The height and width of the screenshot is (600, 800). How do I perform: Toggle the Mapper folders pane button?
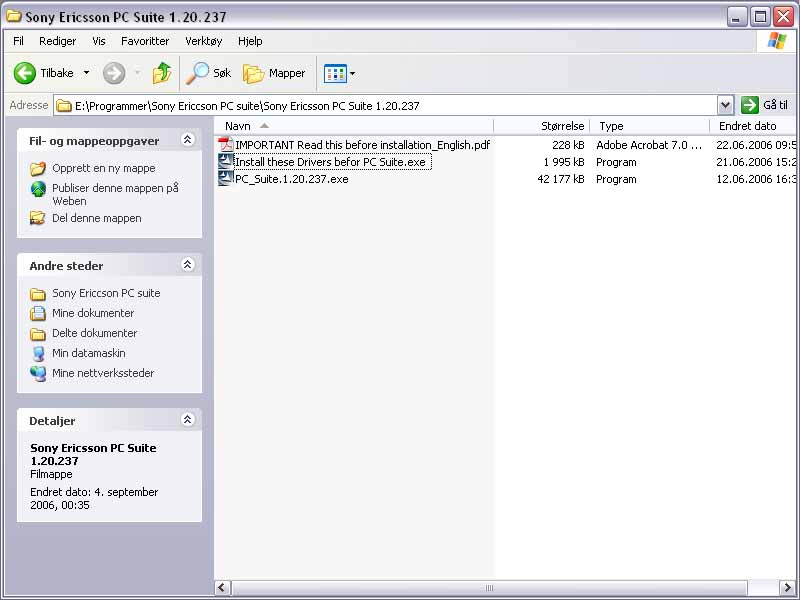(274, 73)
